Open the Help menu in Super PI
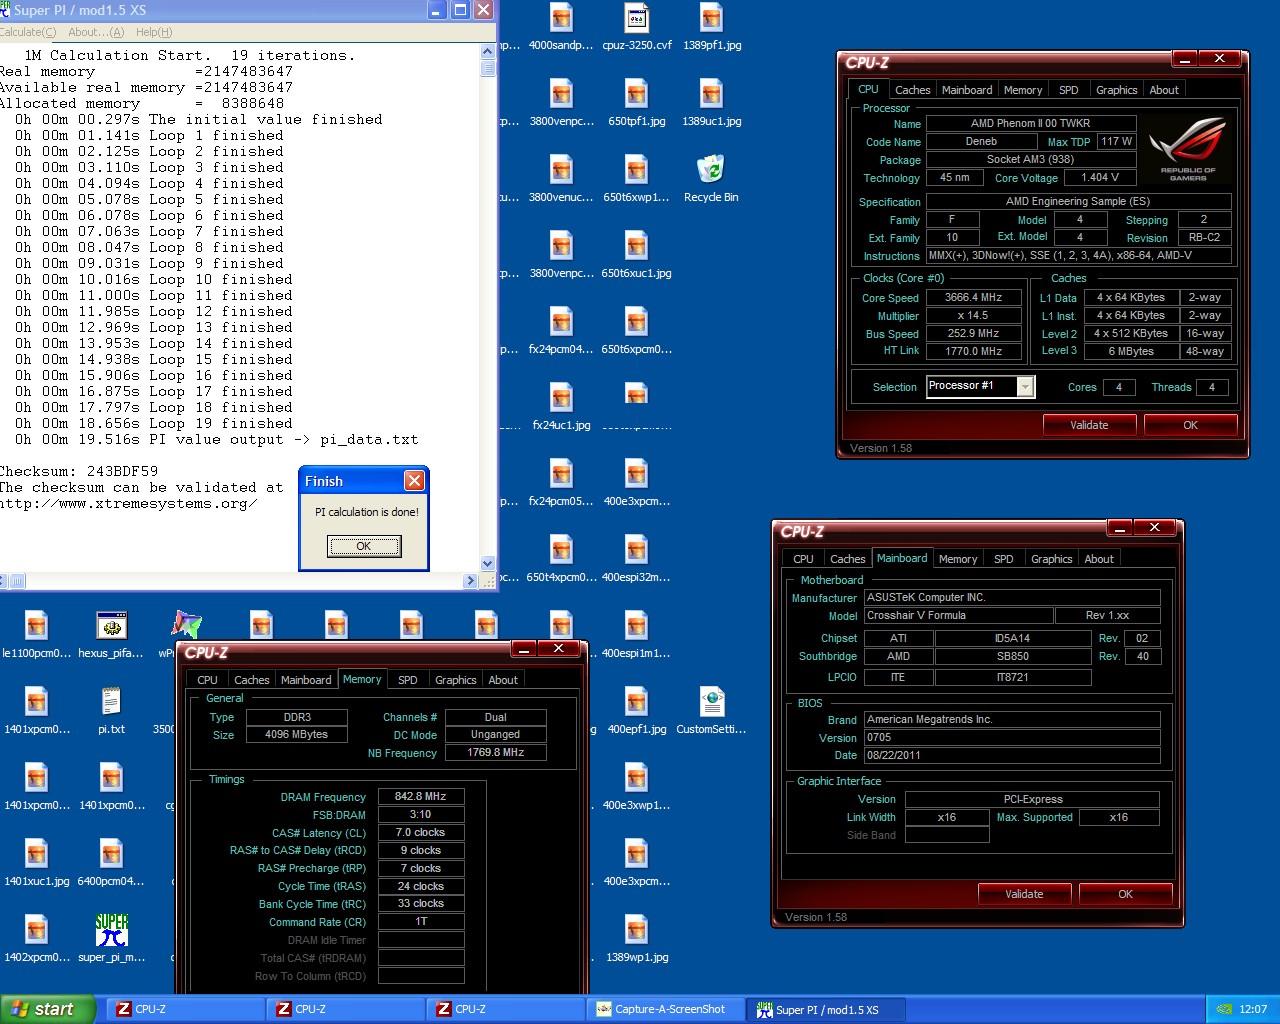The image size is (1280, 1024). coord(153,32)
